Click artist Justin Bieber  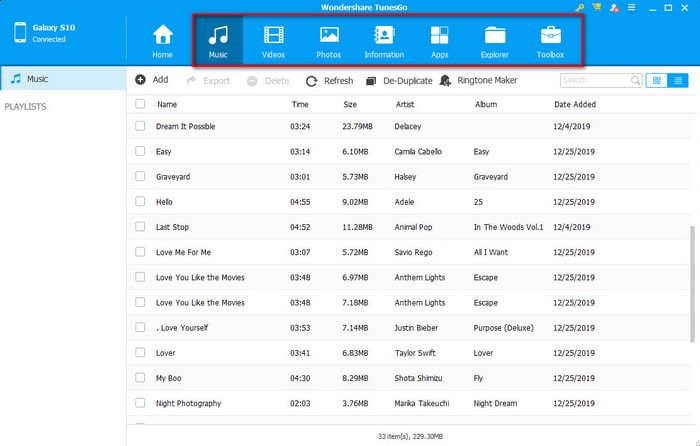coord(416,328)
